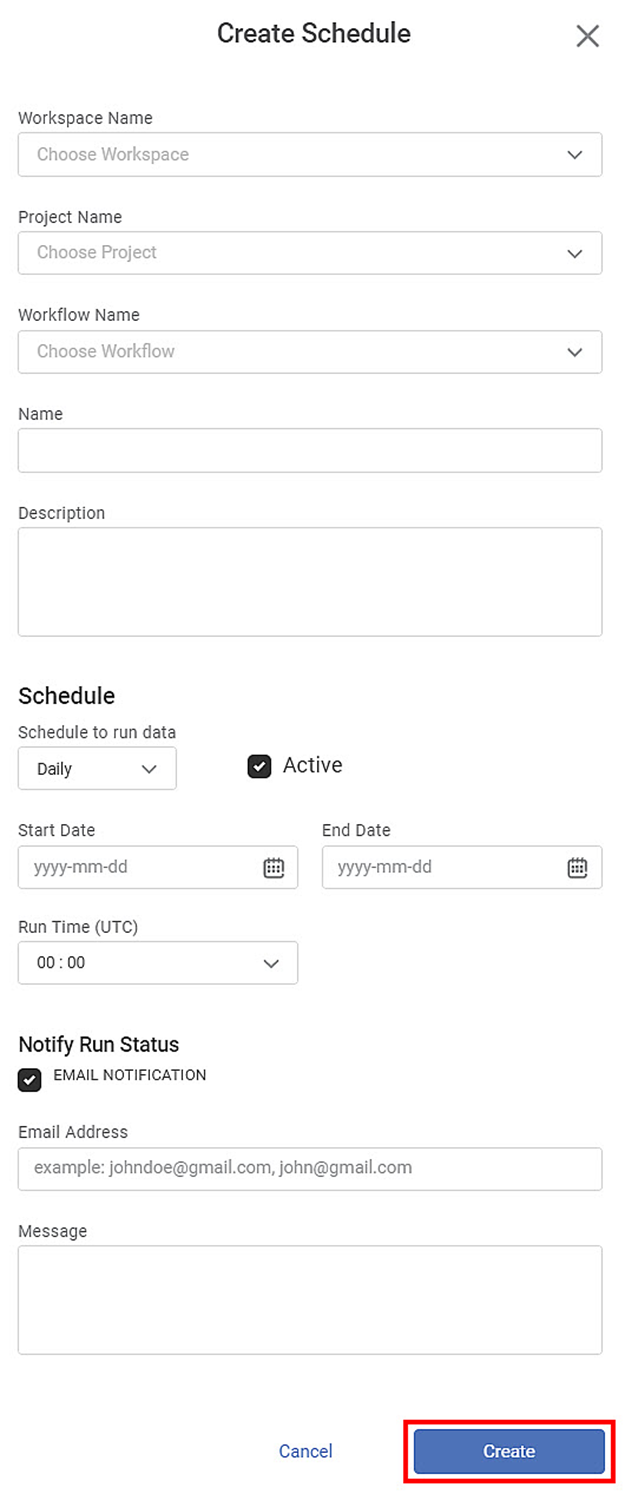625x1494 pixels.
Task: Change the Daily schedule frequency dropdown
Action: [x=97, y=769]
